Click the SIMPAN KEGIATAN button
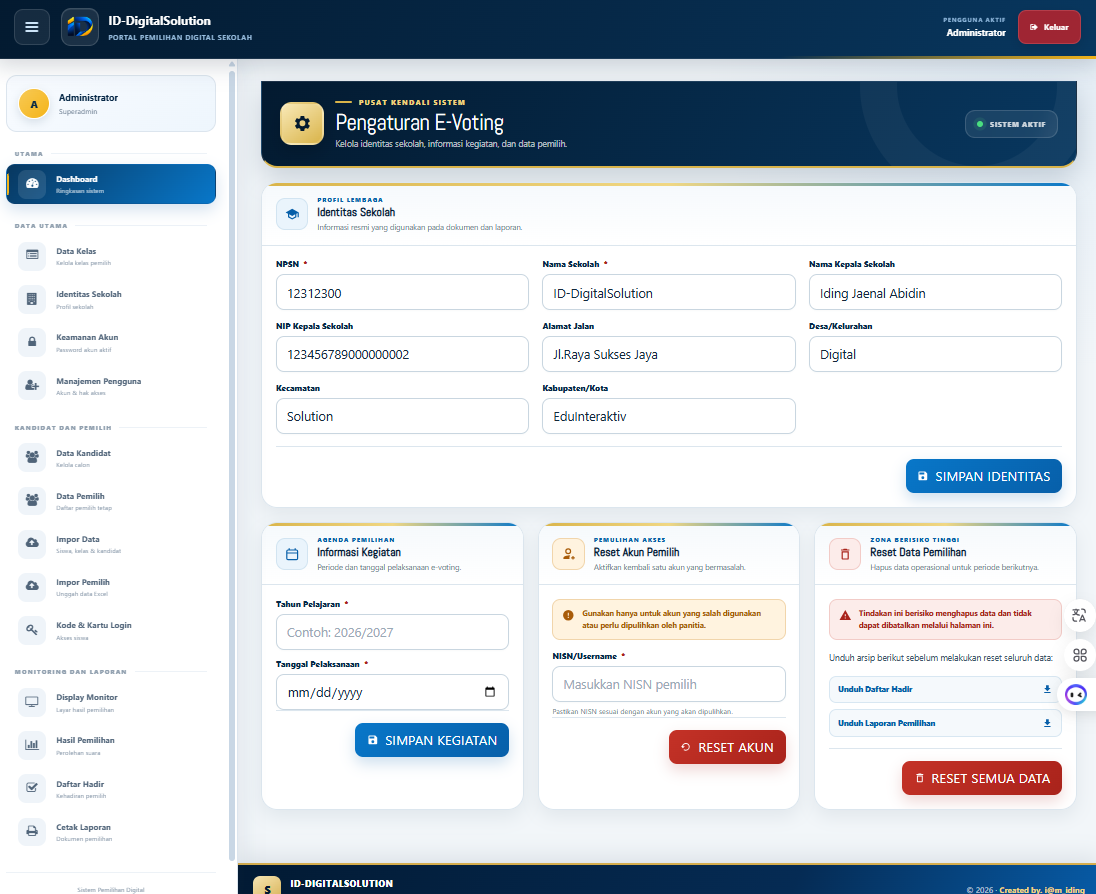1096x894 pixels. 432,740
